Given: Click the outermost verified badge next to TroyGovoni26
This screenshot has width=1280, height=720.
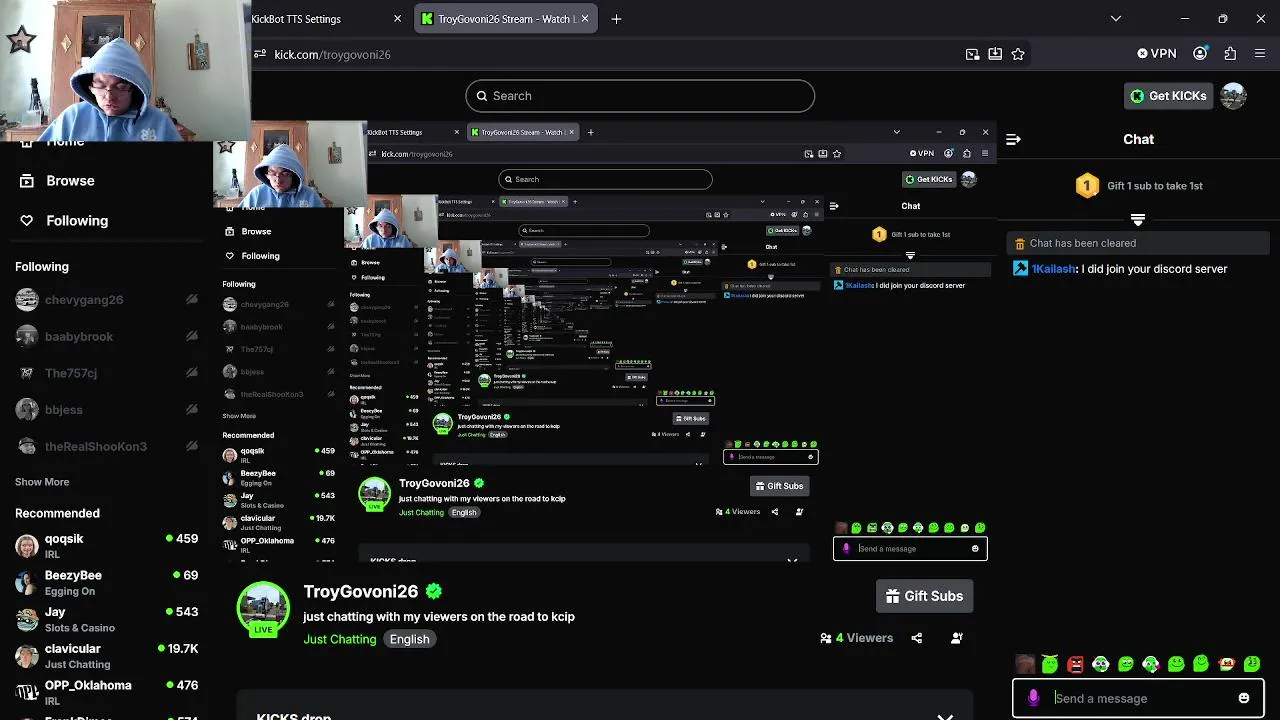Looking at the screenshot, I should click(434, 592).
